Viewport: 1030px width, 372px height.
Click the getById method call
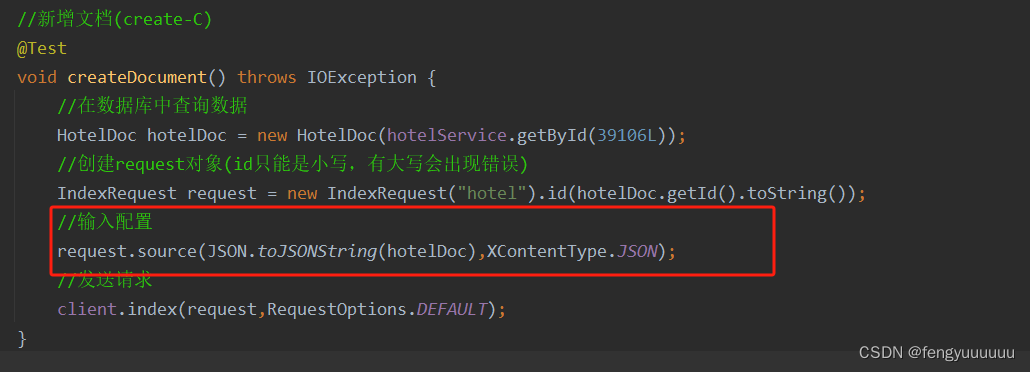pyautogui.click(x=552, y=135)
